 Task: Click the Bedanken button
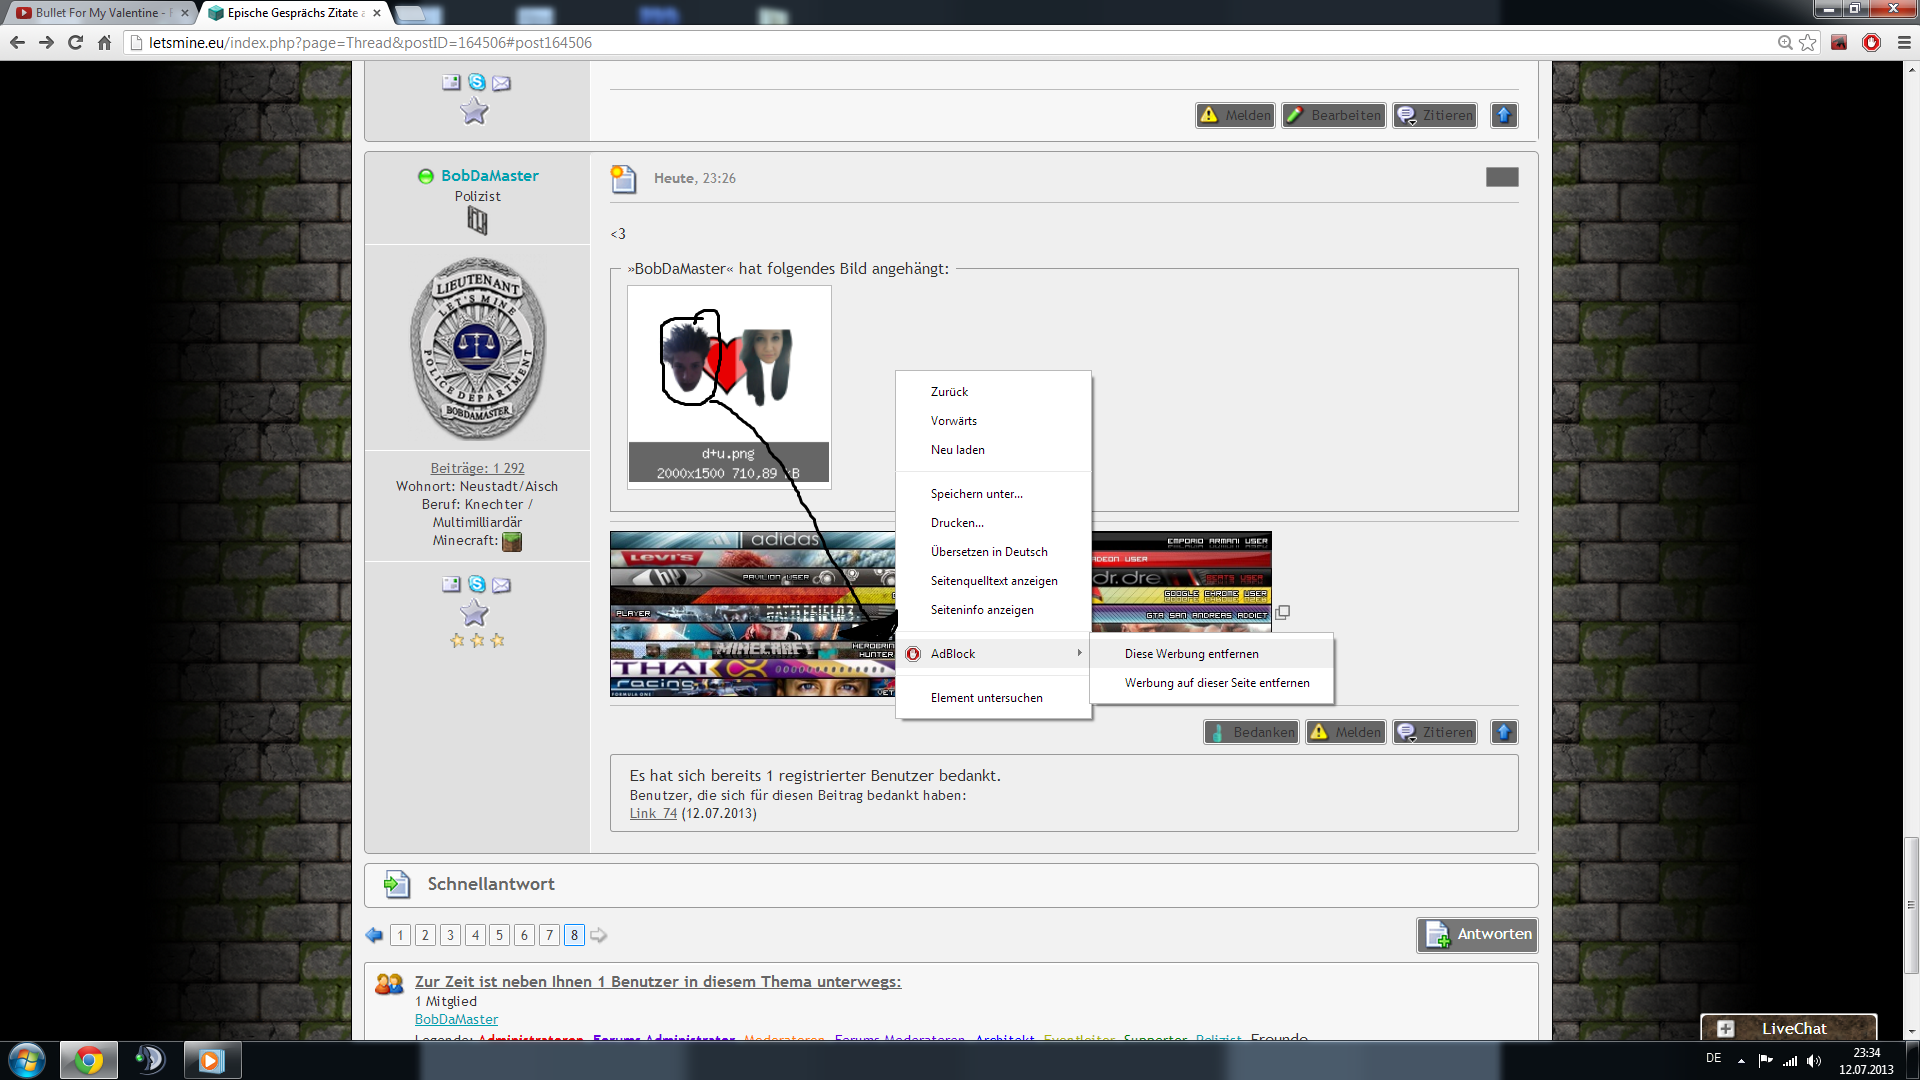(1251, 732)
